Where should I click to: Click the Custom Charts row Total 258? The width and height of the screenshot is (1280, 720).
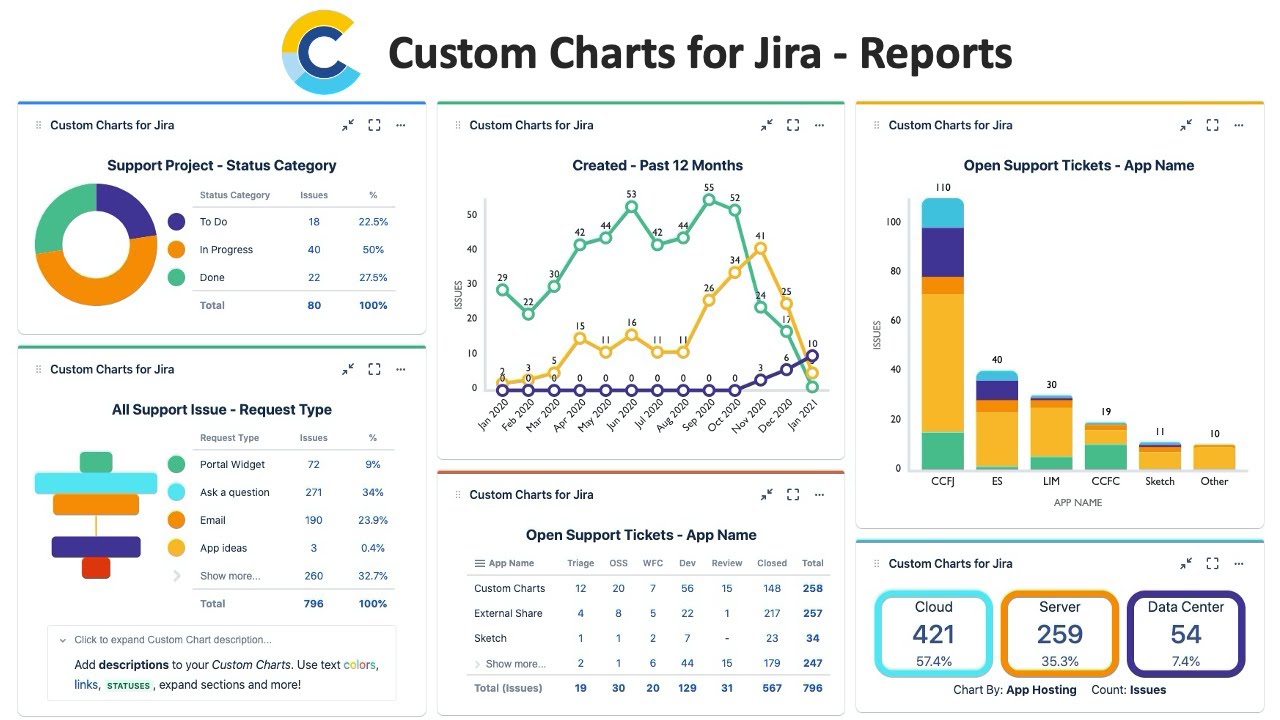click(x=812, y=588)
